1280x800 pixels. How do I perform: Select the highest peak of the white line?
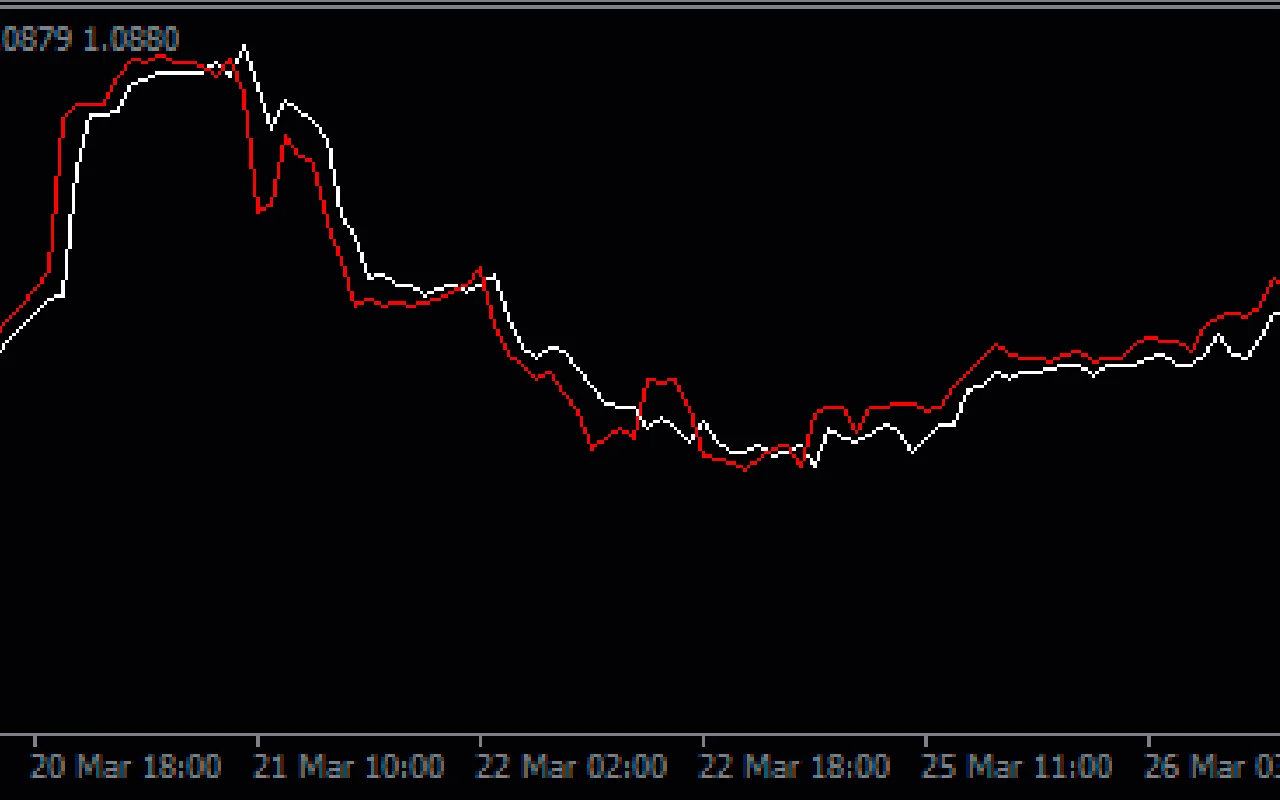[243, 45]
